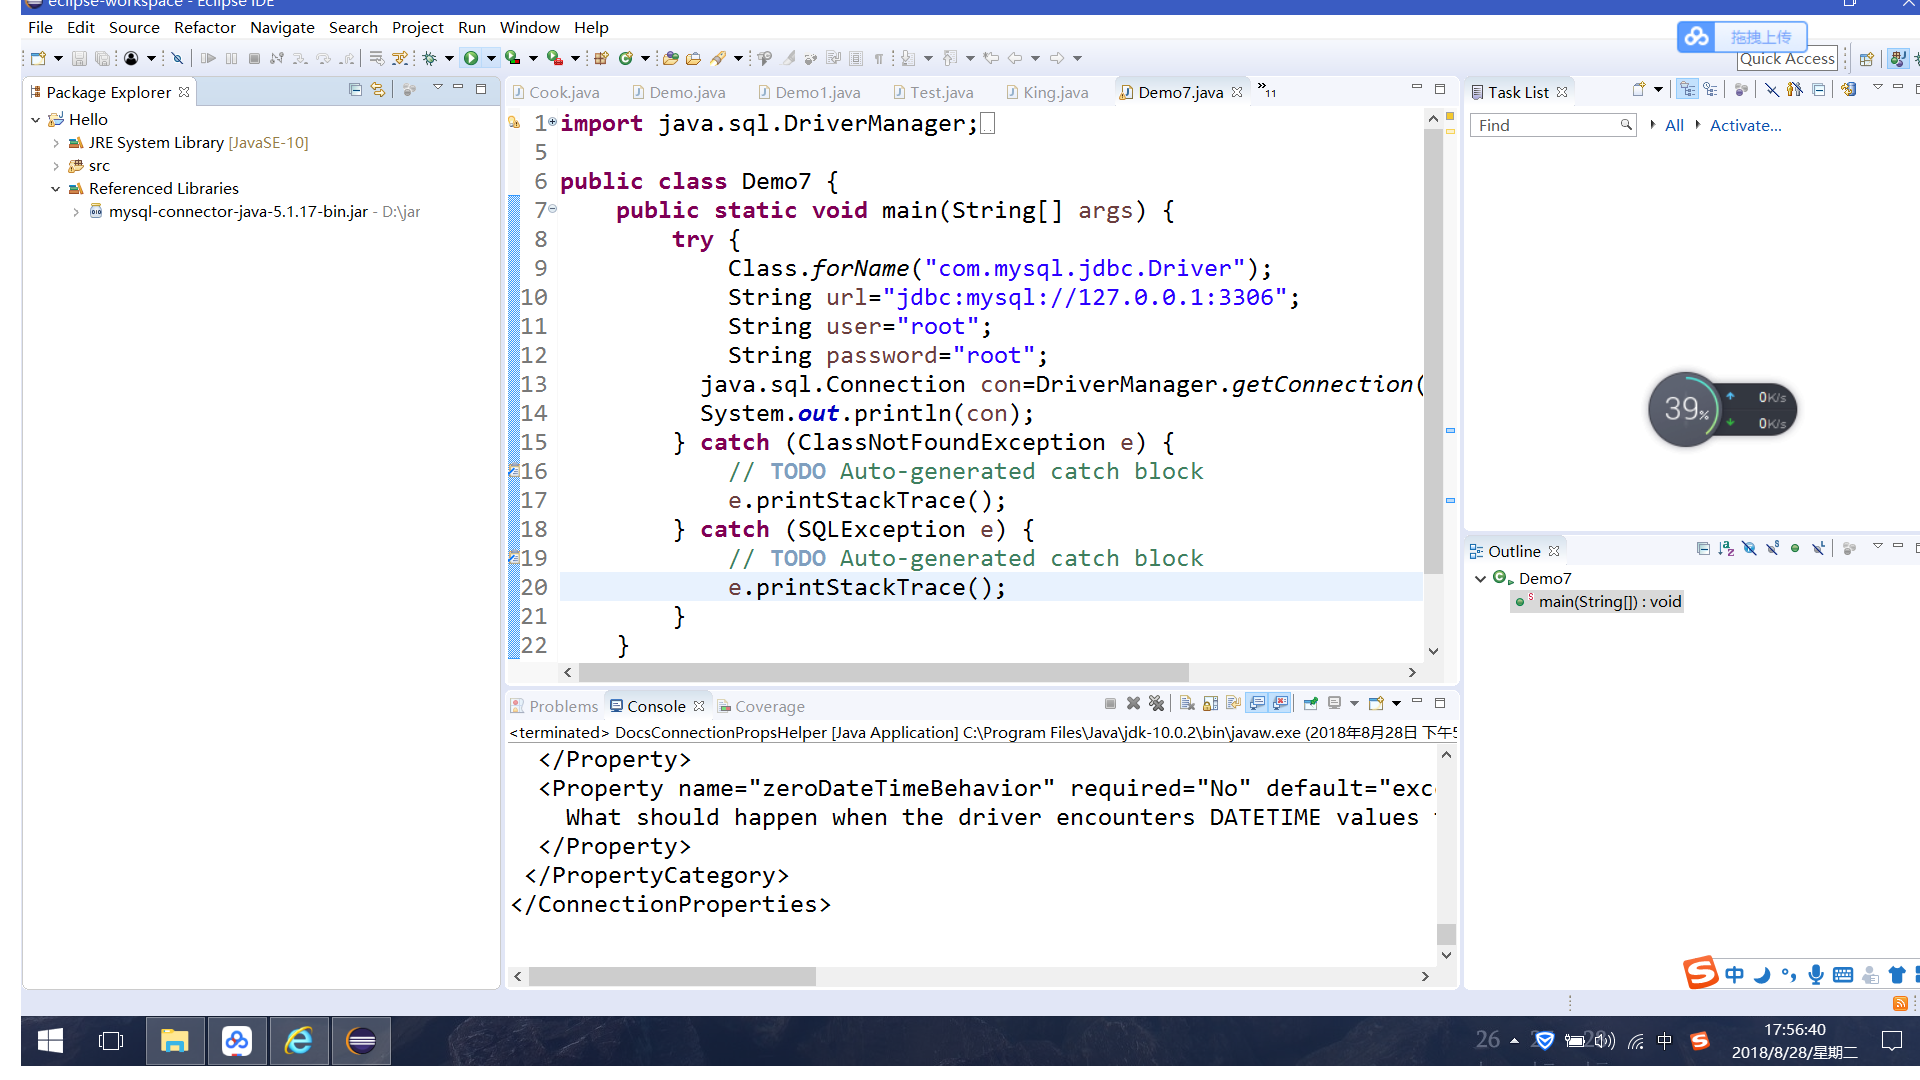1920x1080 pixels.
Task: Remove all terminated launches in Console
Action: click(1156, 703)
